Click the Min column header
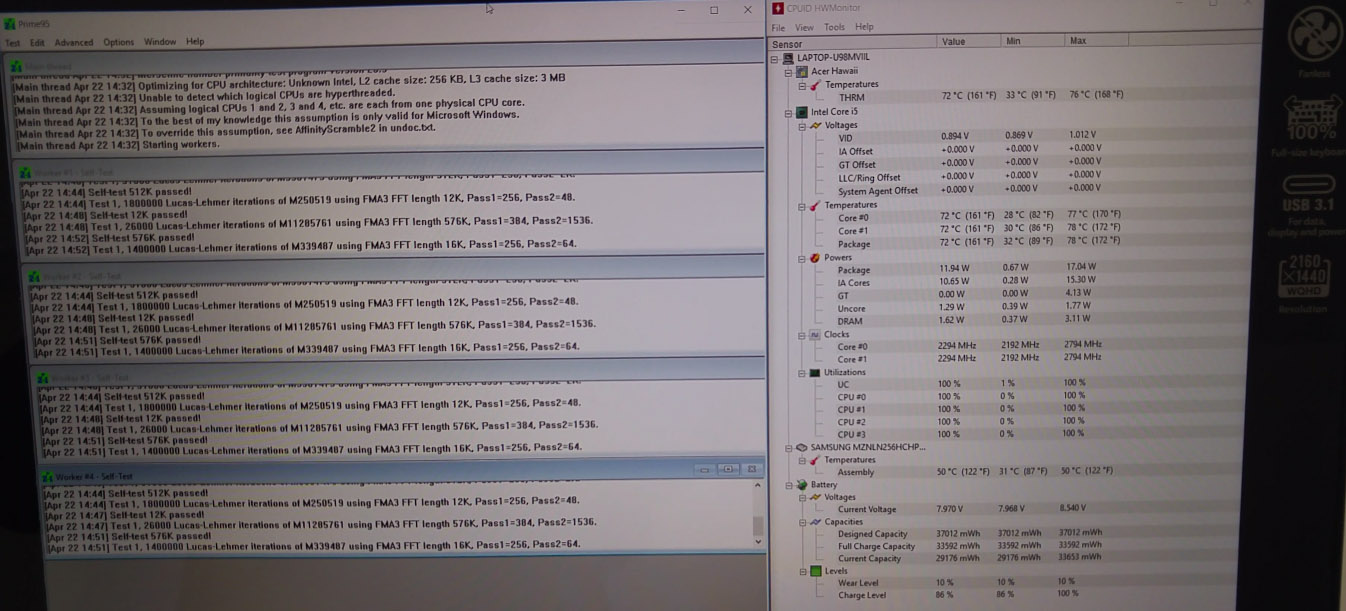 (x=1034, y=41)
